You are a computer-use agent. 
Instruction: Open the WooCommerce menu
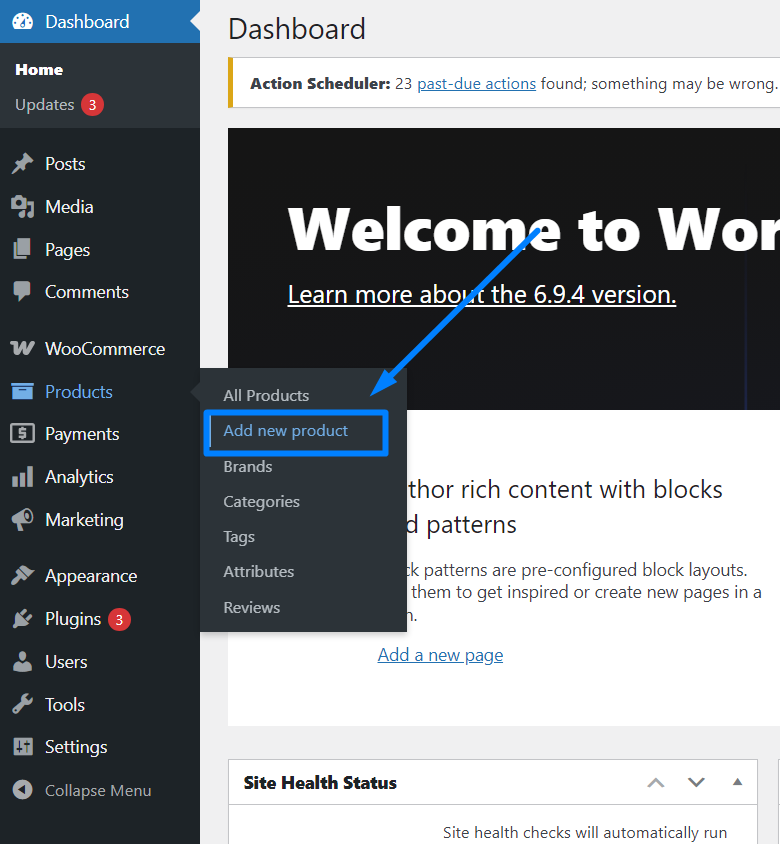tap(105, 349)
